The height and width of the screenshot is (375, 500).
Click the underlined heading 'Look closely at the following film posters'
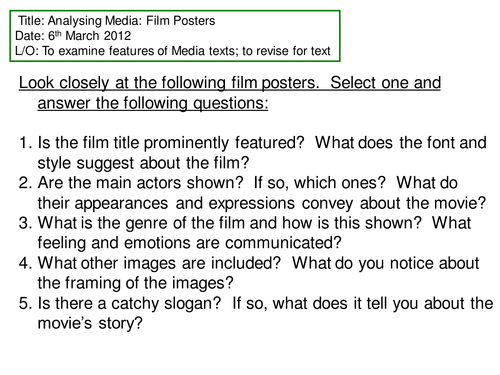[169, 83]
